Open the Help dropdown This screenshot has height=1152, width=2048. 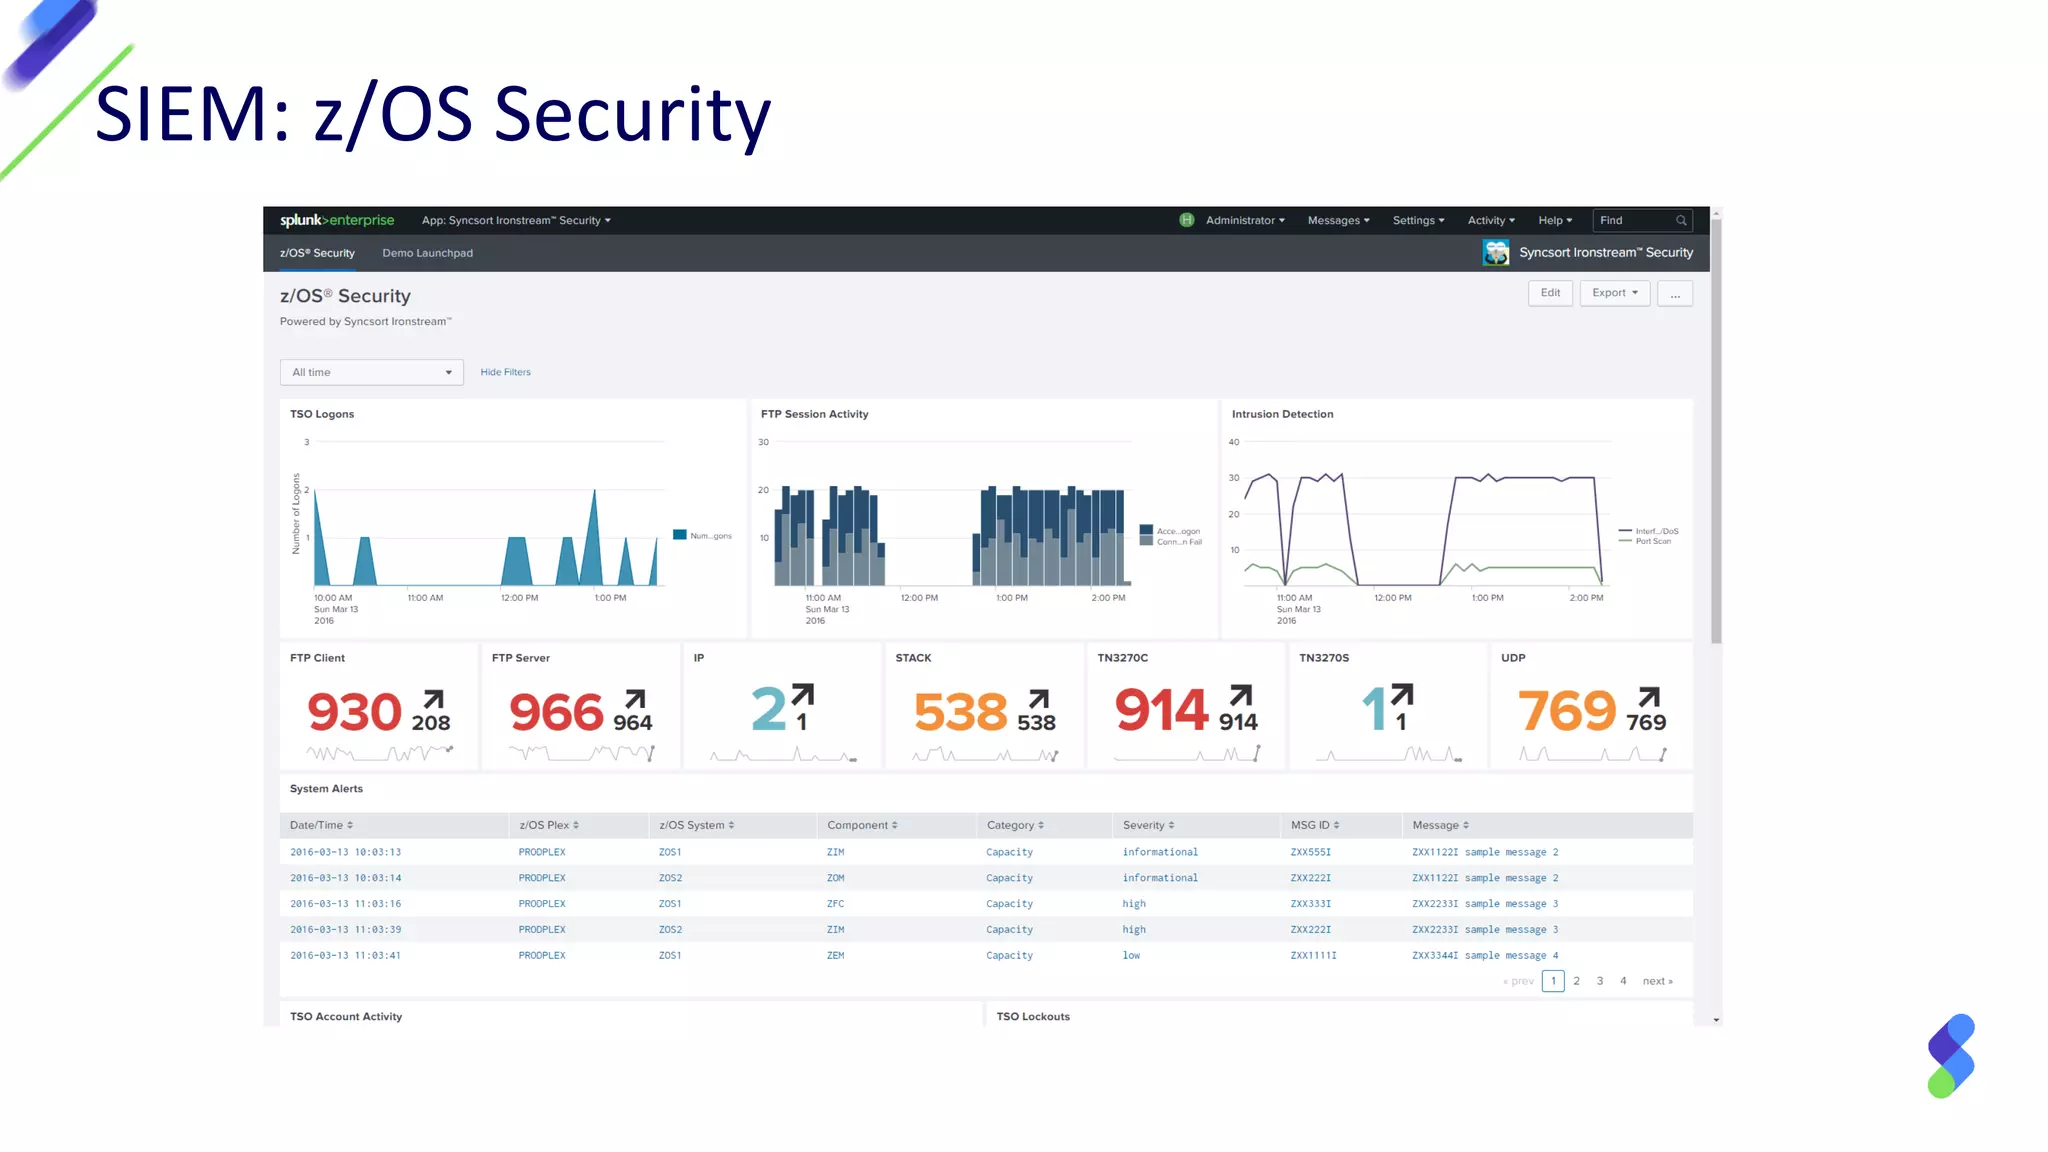click(1555, 220)
